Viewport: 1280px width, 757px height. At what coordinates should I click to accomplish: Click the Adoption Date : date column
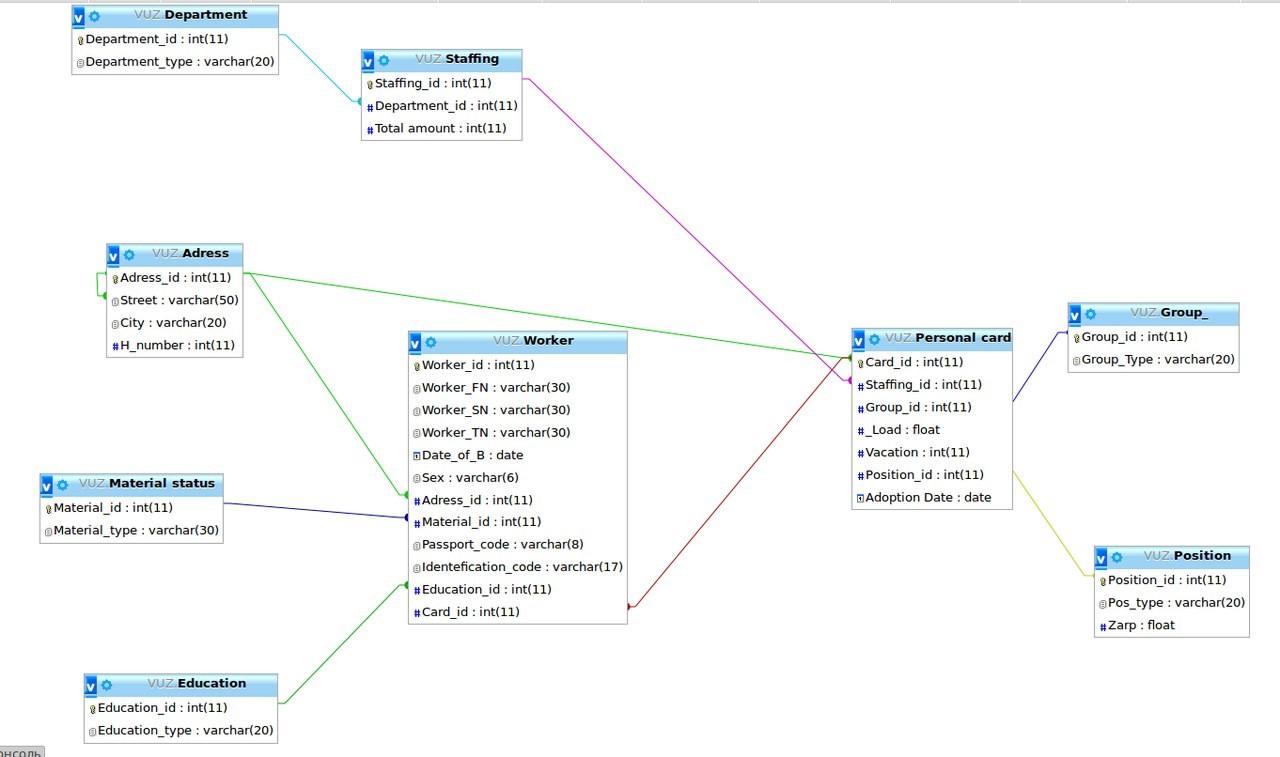[x=932, y=498]
